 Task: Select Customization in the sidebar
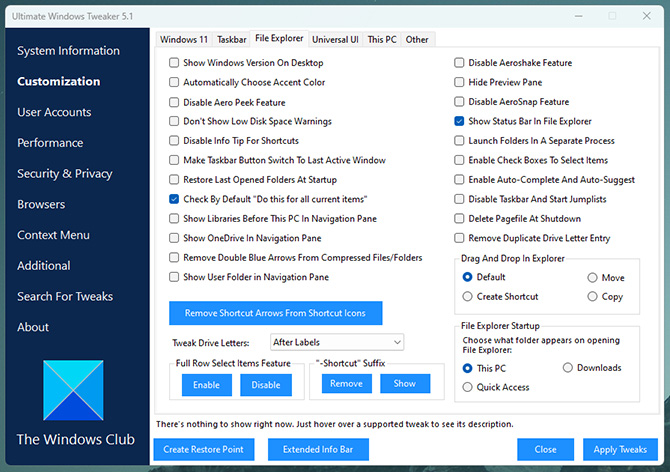(59, 82)
